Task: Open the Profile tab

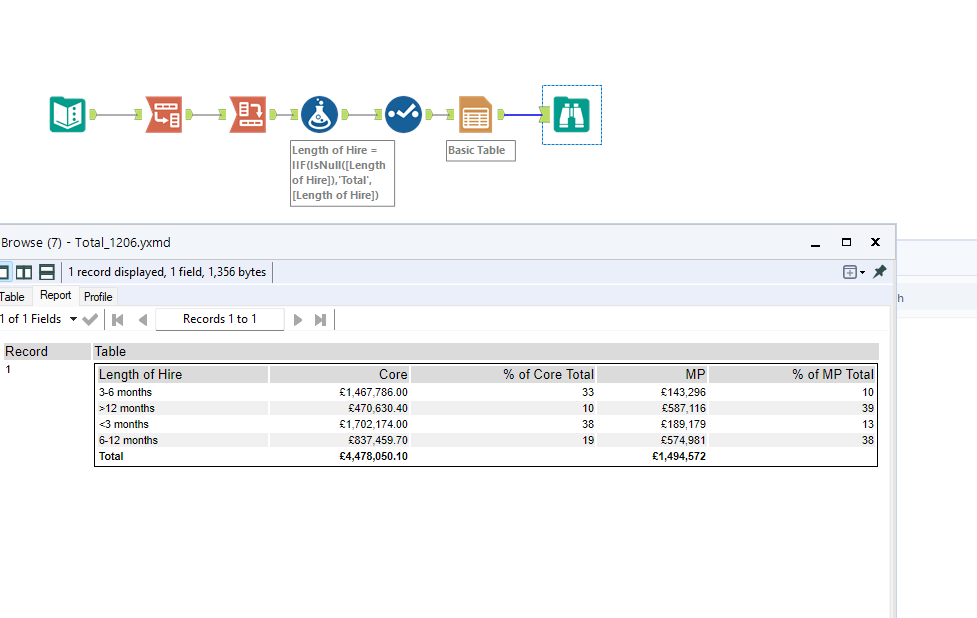Action: click(x=98, y=296)
